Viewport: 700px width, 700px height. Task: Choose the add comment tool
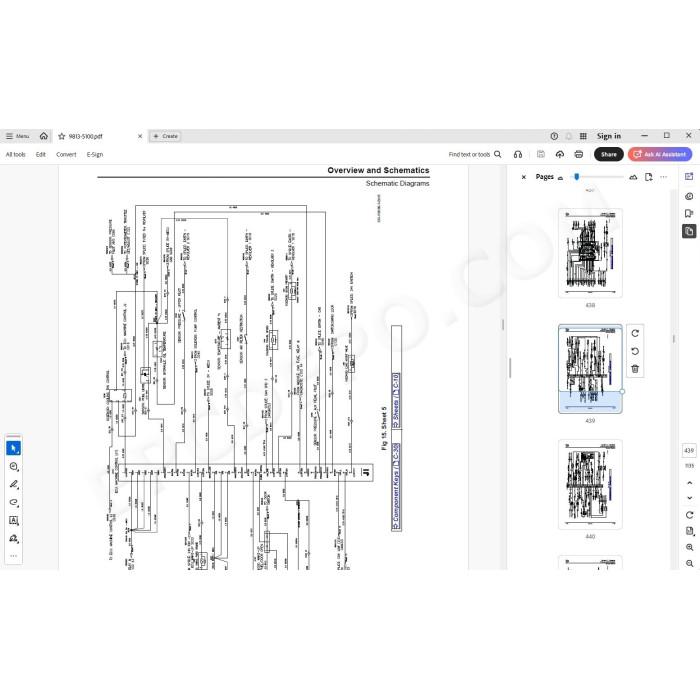13,467
